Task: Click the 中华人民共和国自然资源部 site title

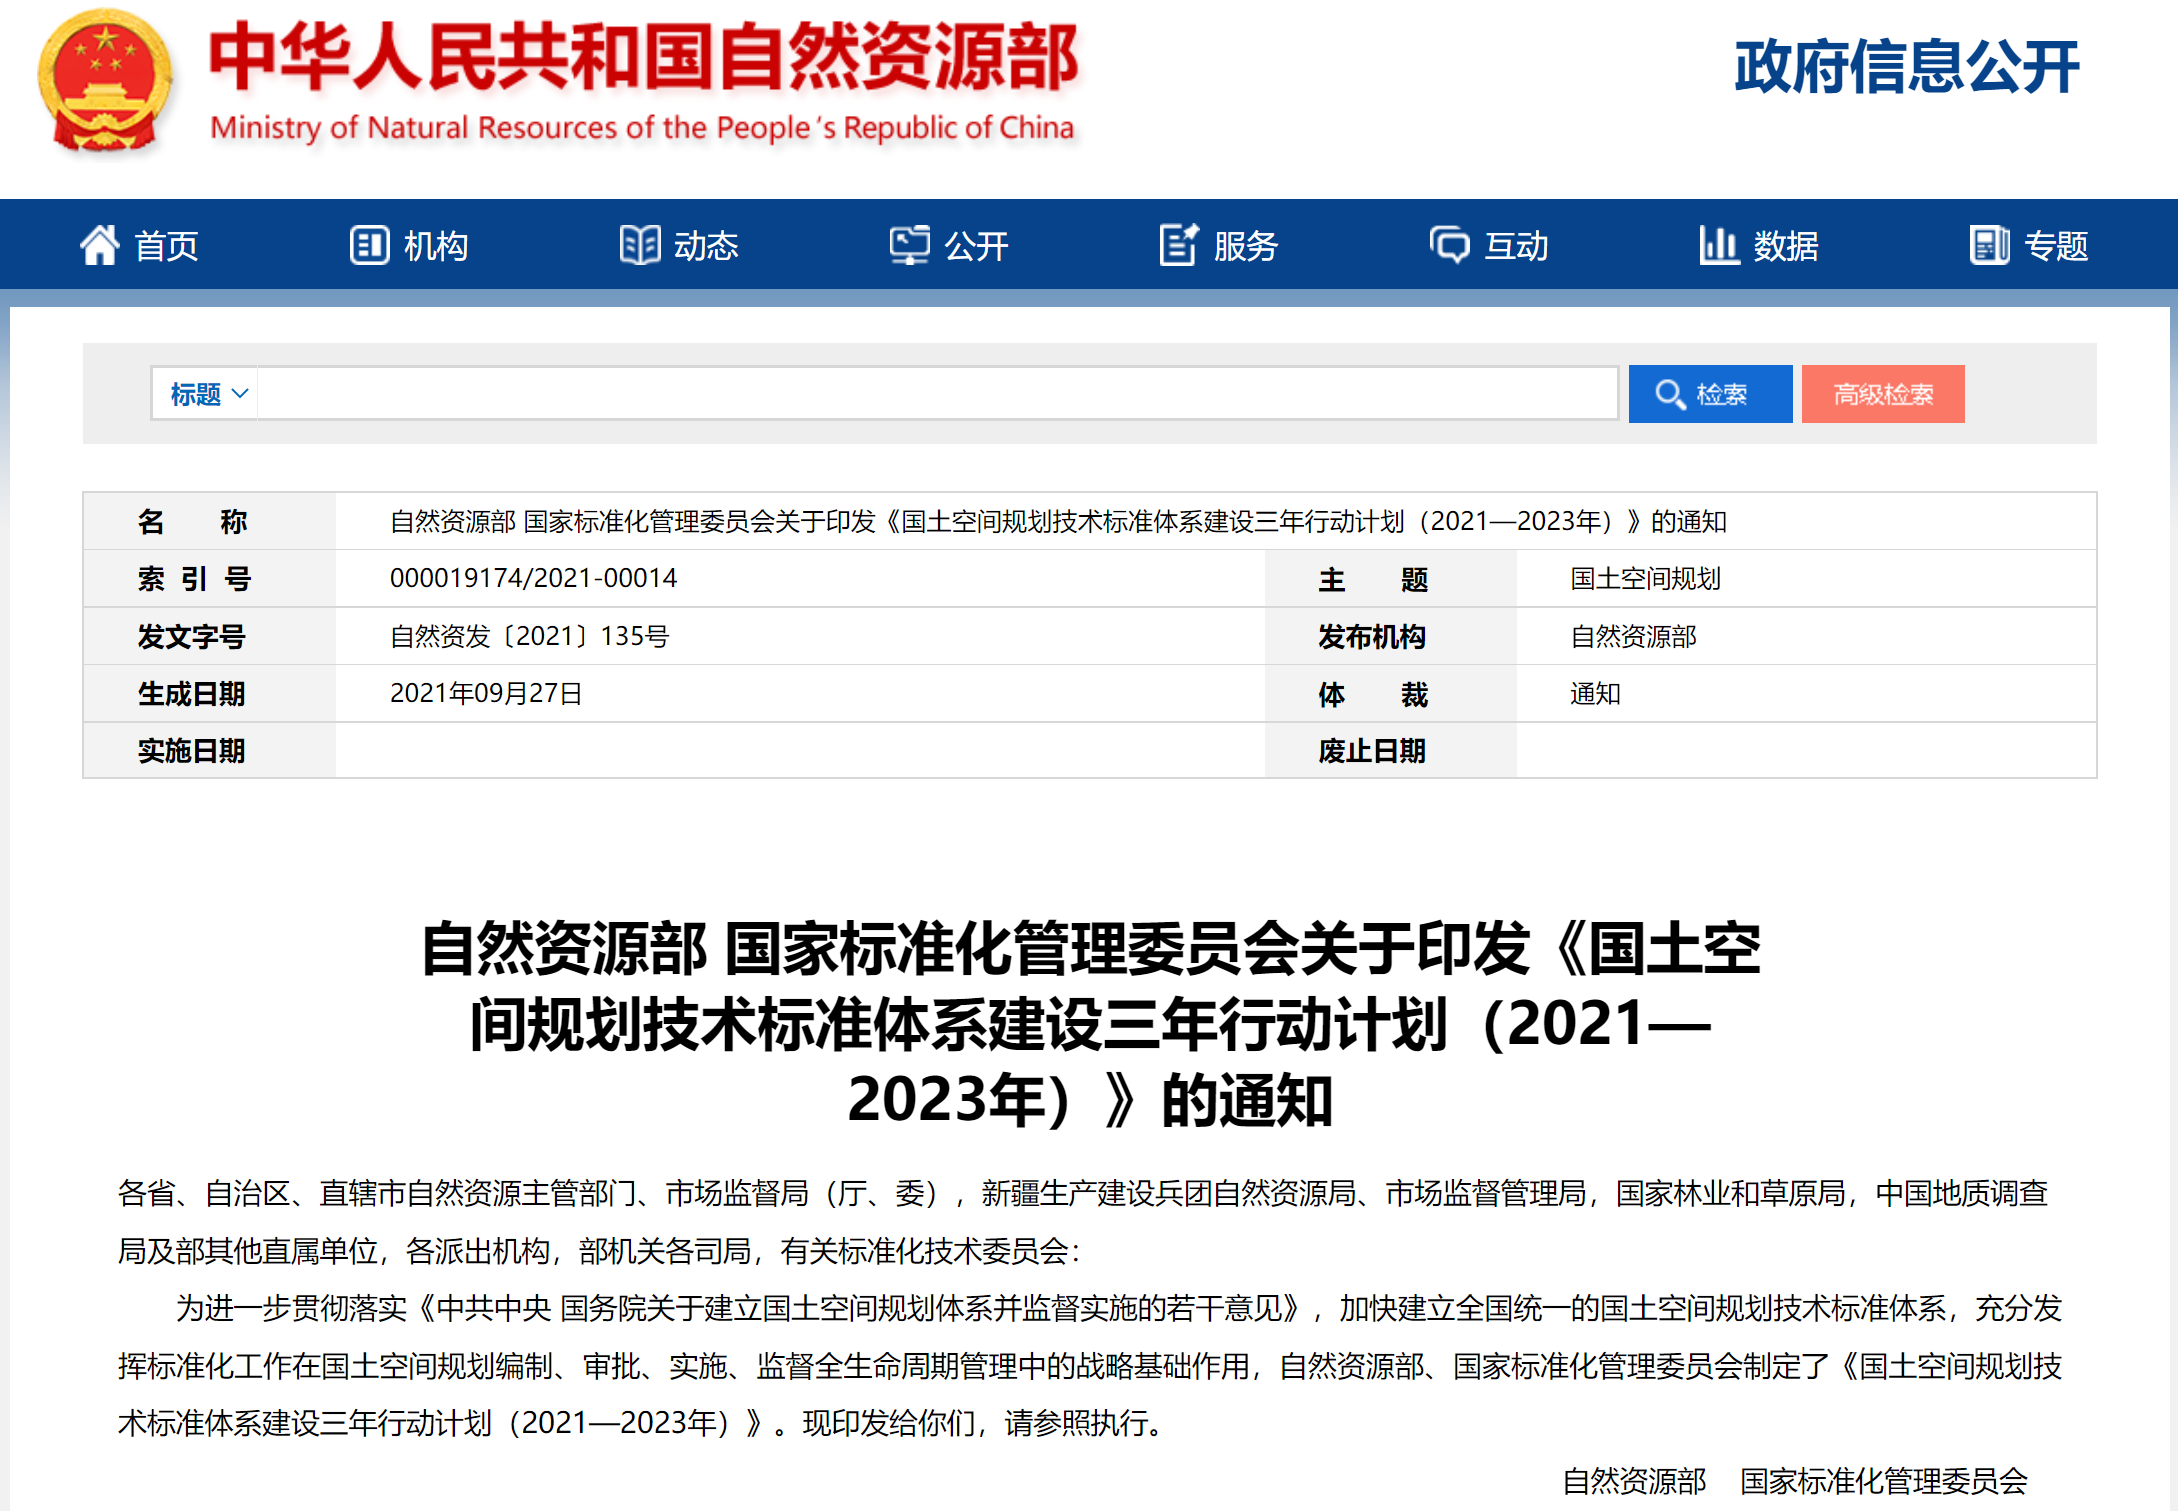Action: point(645,57)
